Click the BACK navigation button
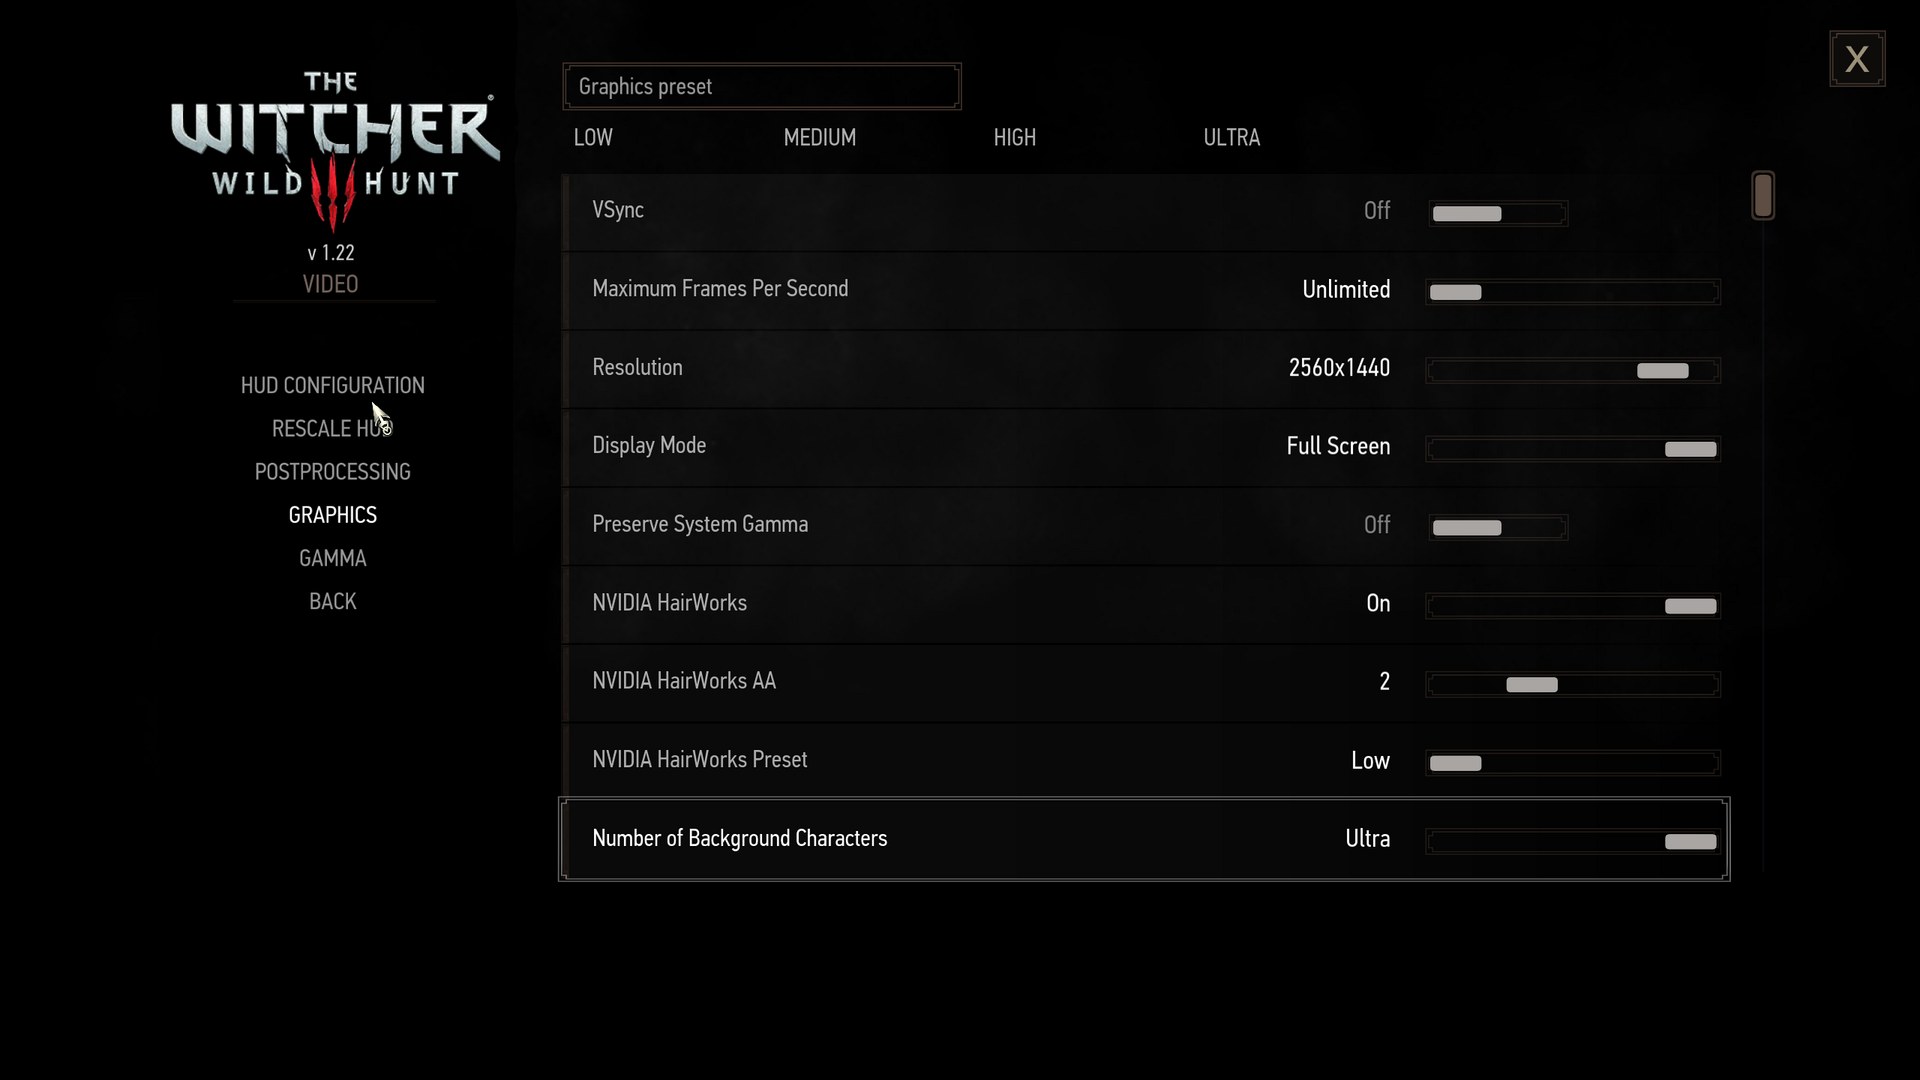1920x1080 pixels. (x=332, y=600)
